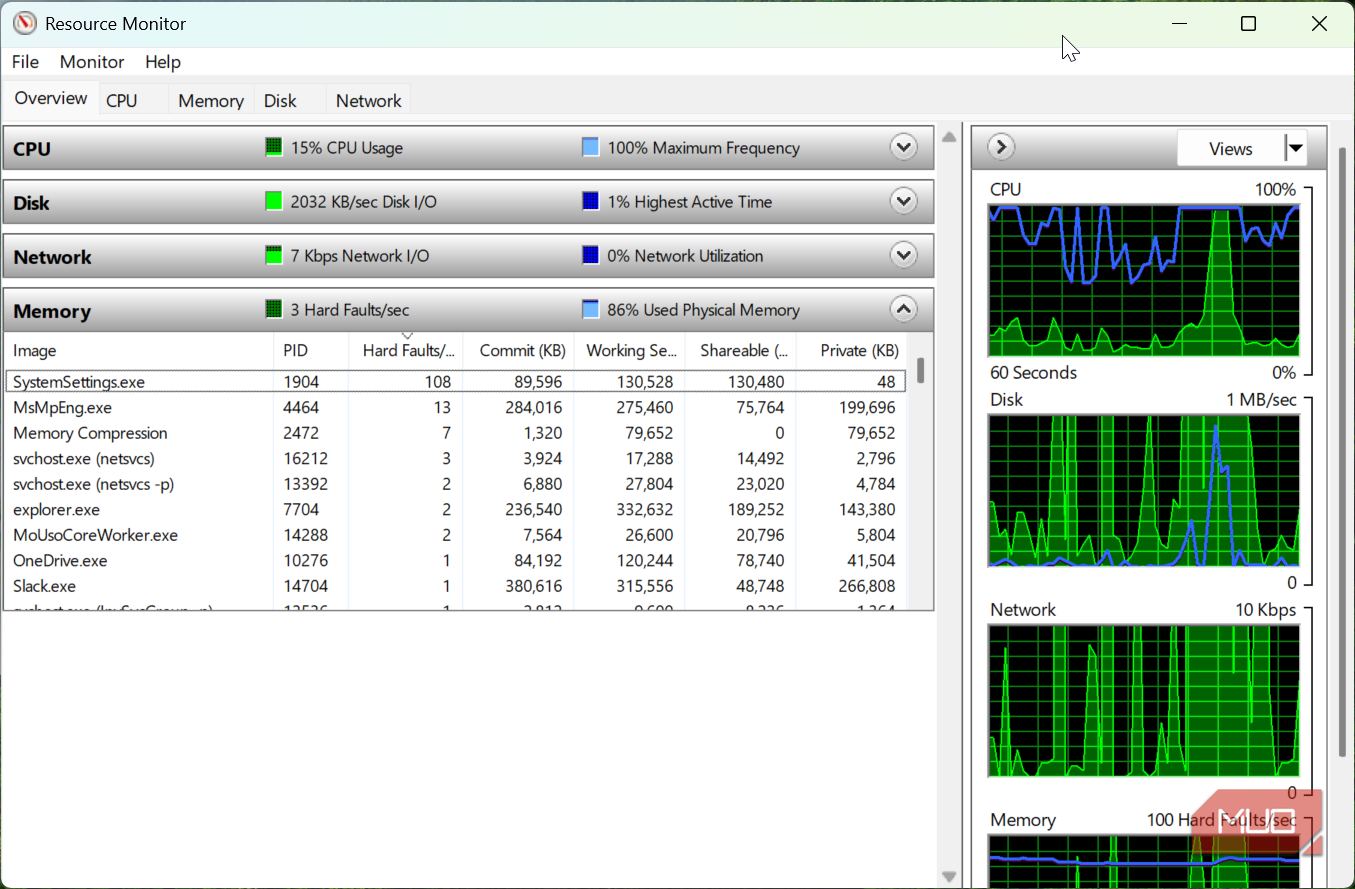Viewport: 1355px width, 889px height.
Task: Open the Views dropdown arrow
Action: [x=1296, y=149]
